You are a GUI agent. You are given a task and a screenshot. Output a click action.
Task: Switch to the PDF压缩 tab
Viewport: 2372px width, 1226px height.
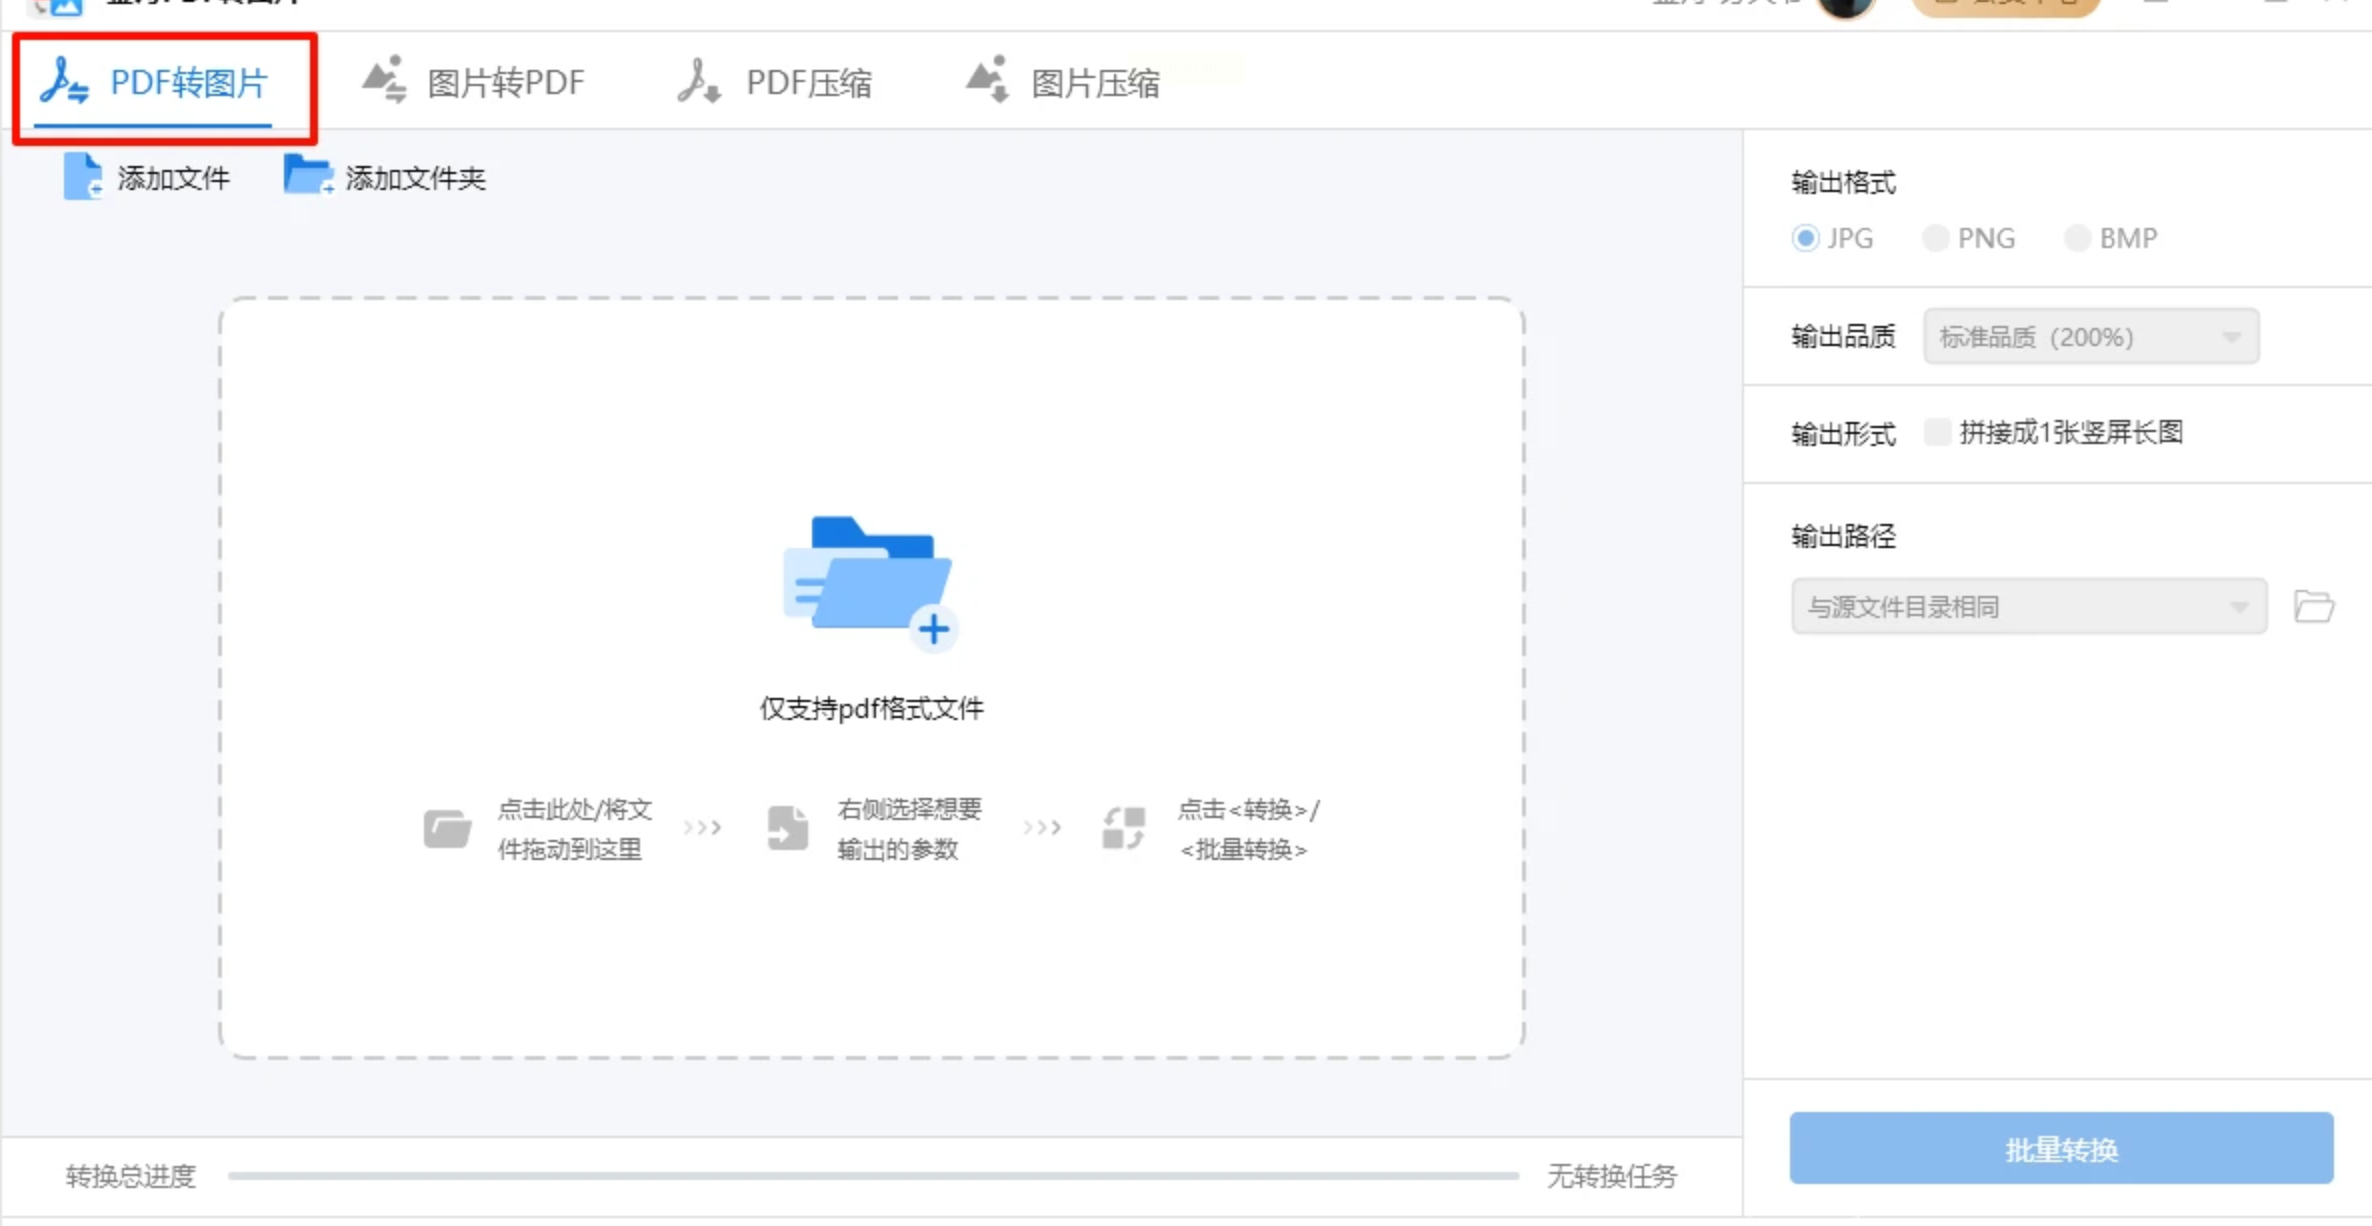click(x=808, y=83)
